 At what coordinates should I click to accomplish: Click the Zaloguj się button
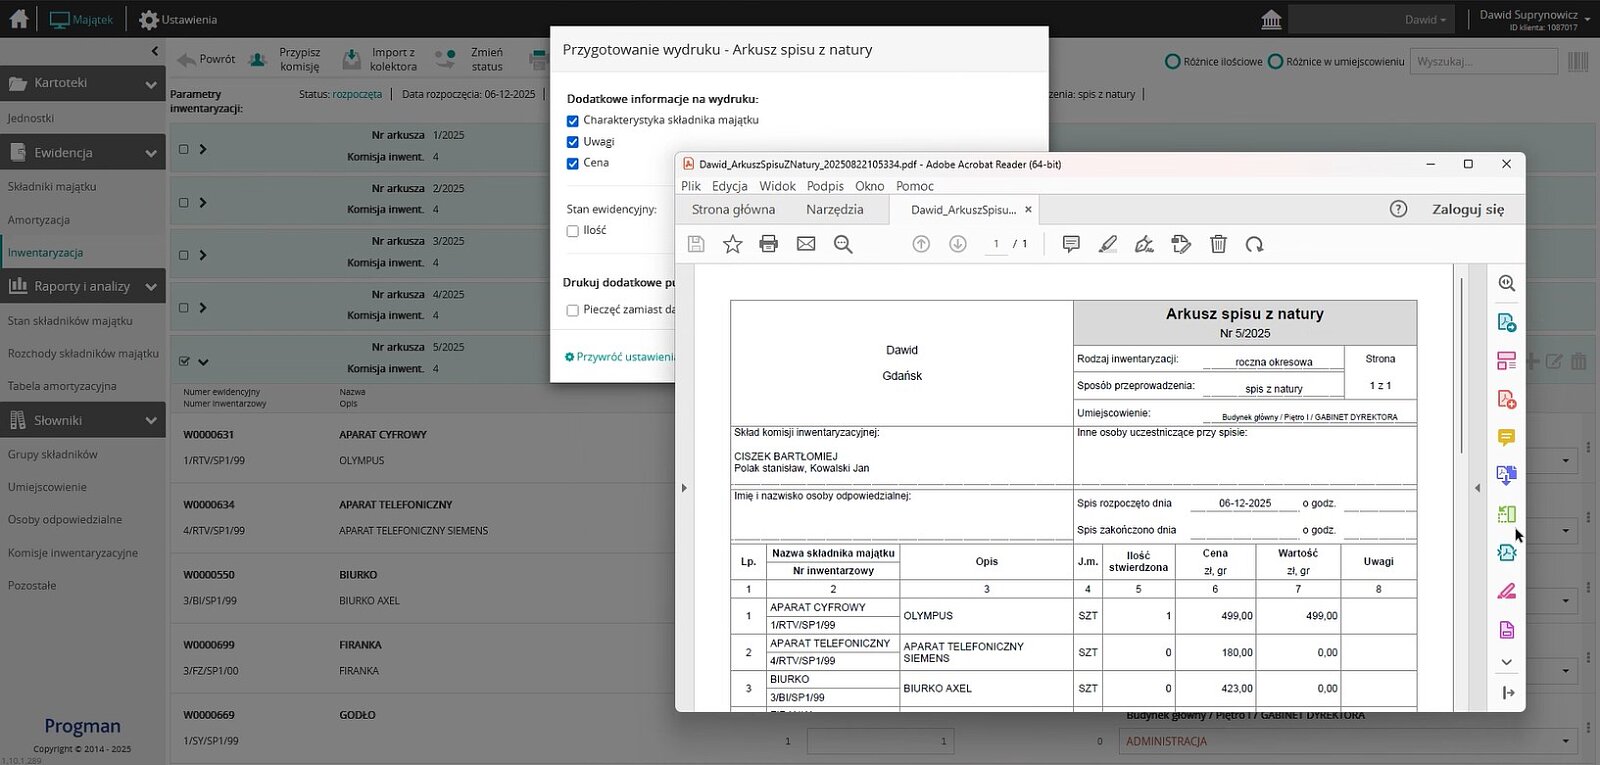point(1467,209)
